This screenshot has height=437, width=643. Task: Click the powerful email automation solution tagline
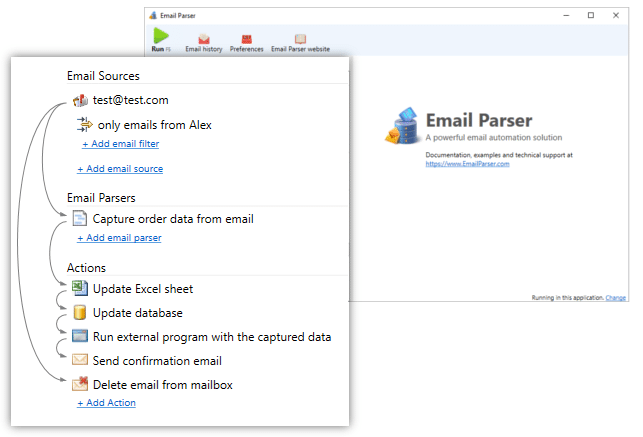pyautogui.click(x=494, y=138)
